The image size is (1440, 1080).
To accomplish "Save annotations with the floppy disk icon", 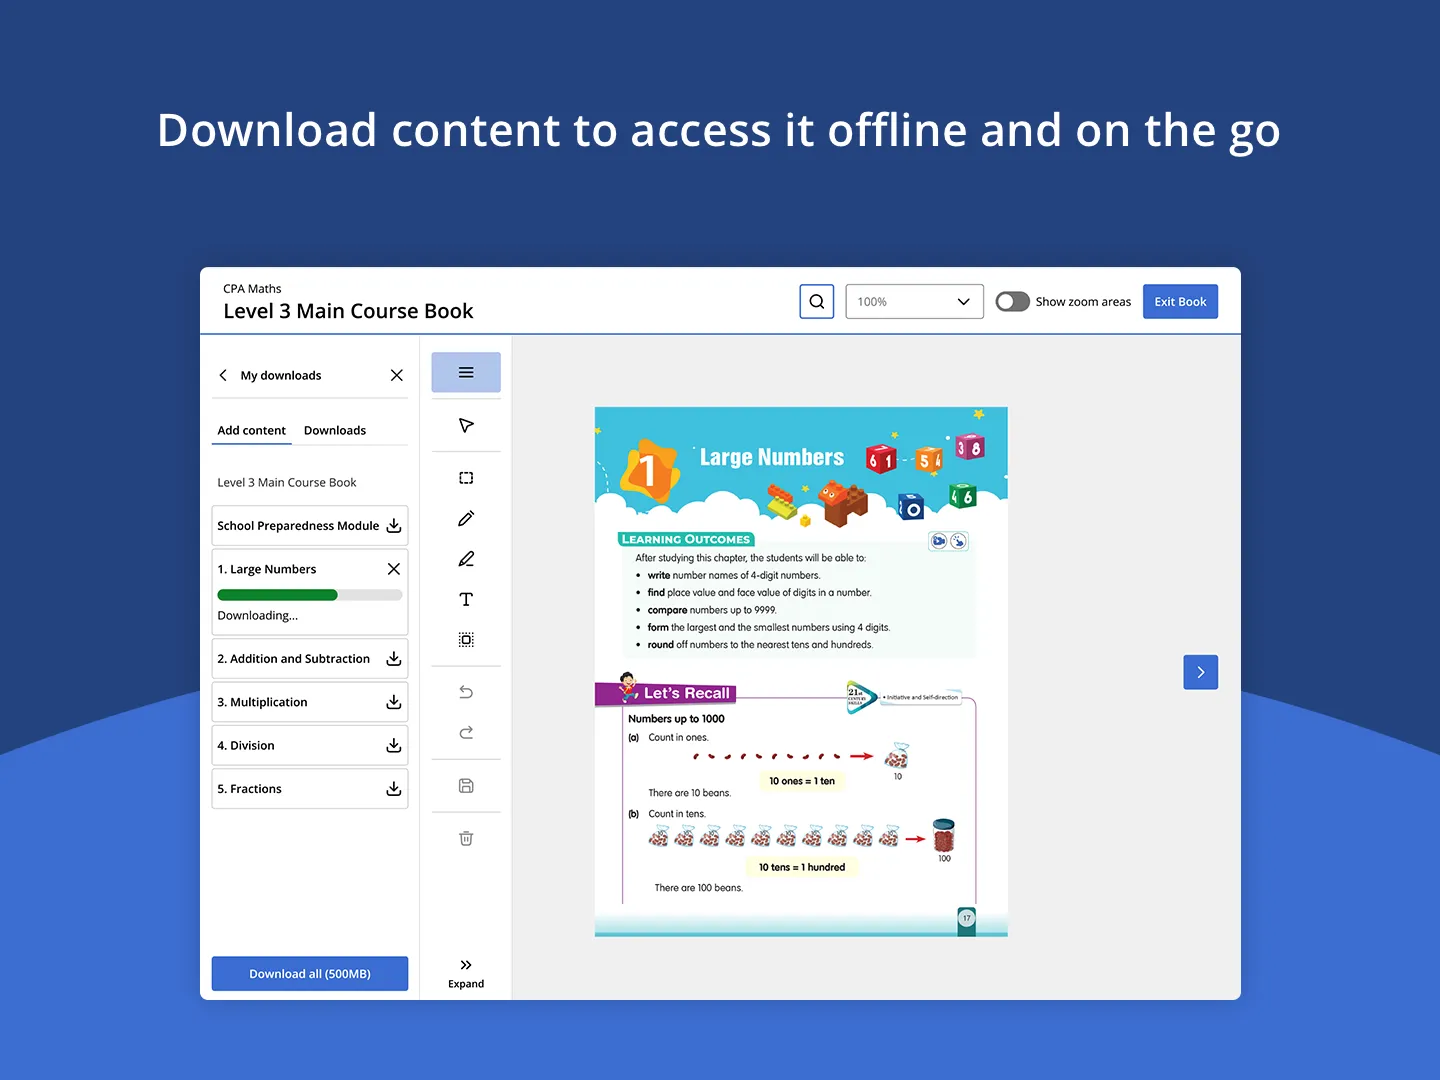I will tap(466, 786).
